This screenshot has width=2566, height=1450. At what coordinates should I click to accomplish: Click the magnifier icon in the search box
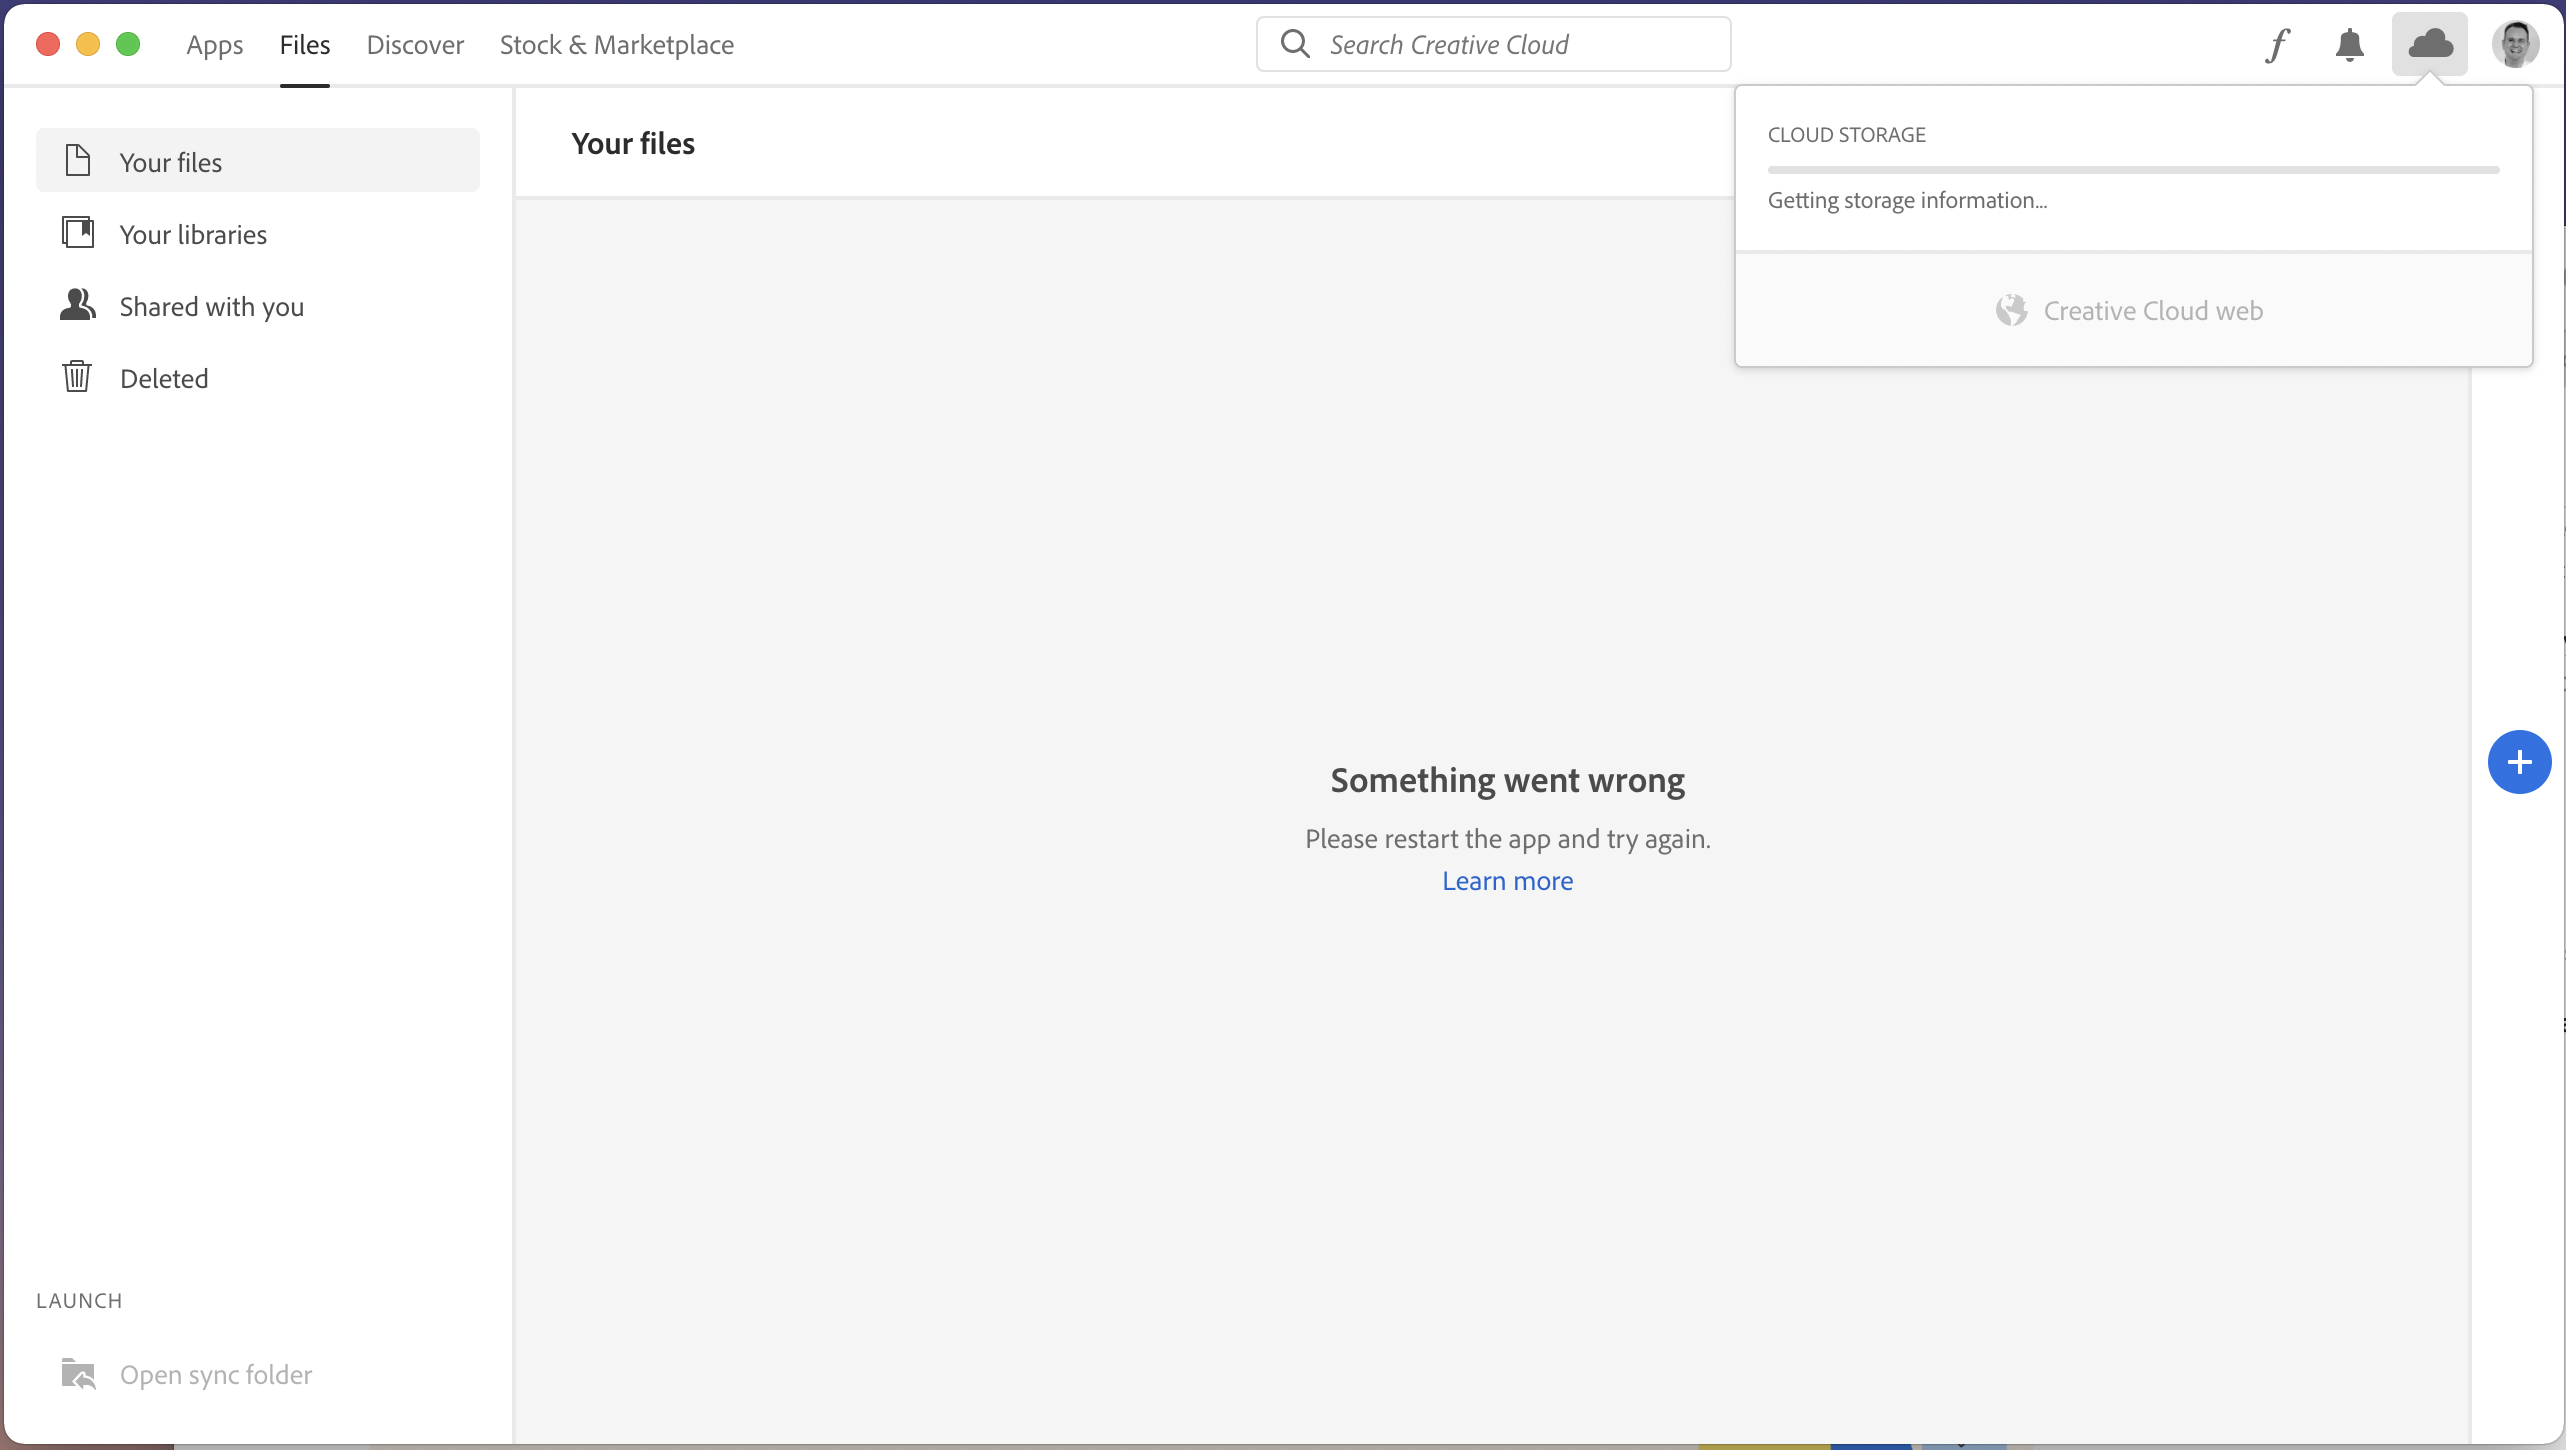coord(1295,44)
